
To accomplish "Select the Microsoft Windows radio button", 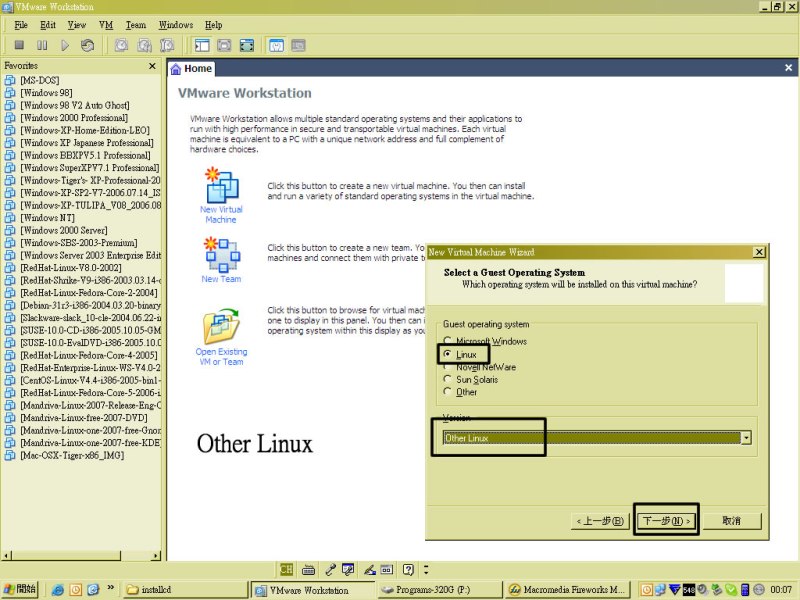I will pos(447,341).
